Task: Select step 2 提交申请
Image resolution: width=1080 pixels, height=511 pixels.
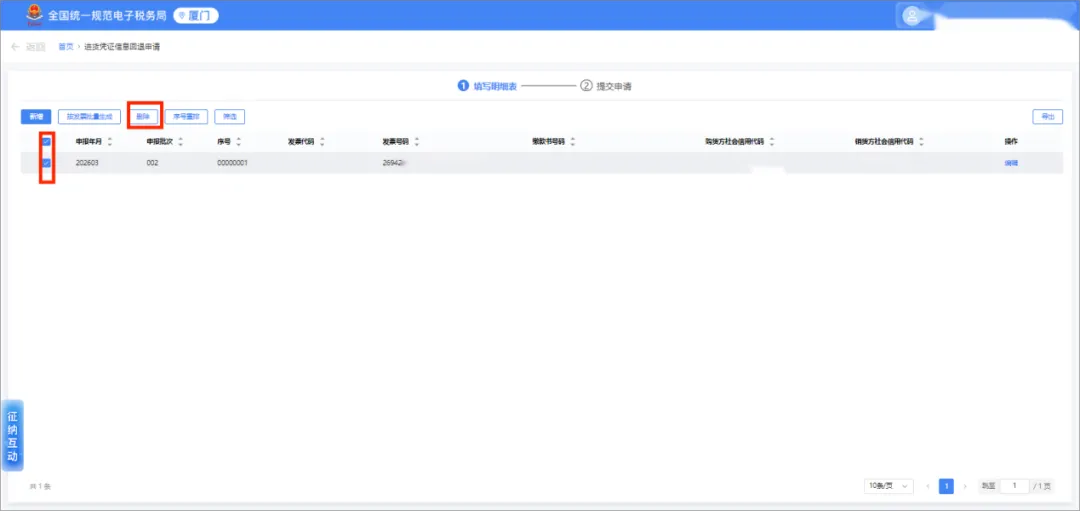Action: [x=606, y=86]
